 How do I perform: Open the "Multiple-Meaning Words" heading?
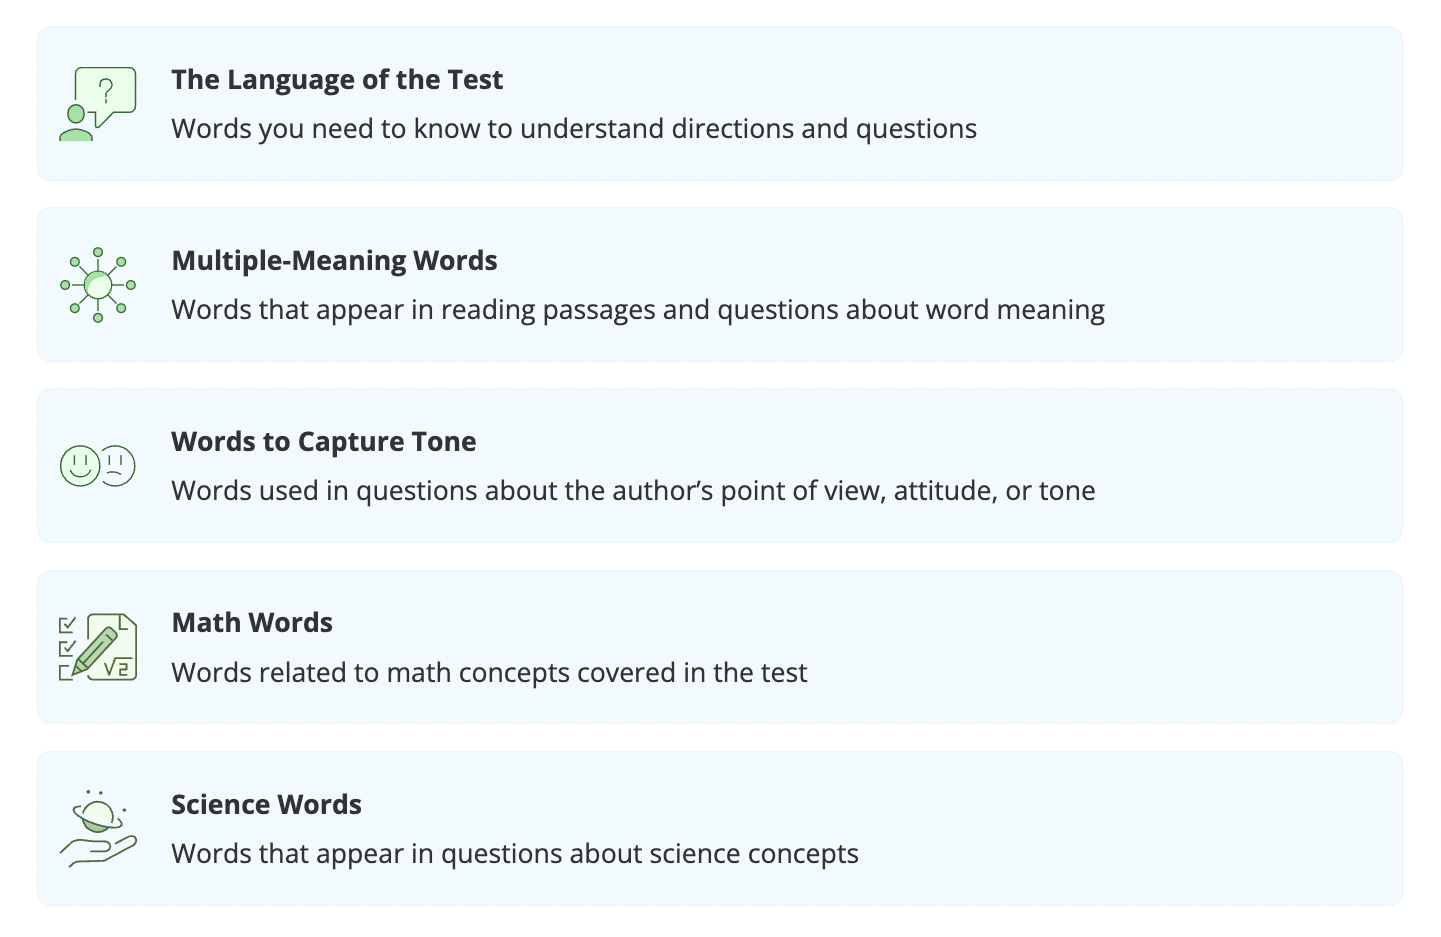[334, 261]
